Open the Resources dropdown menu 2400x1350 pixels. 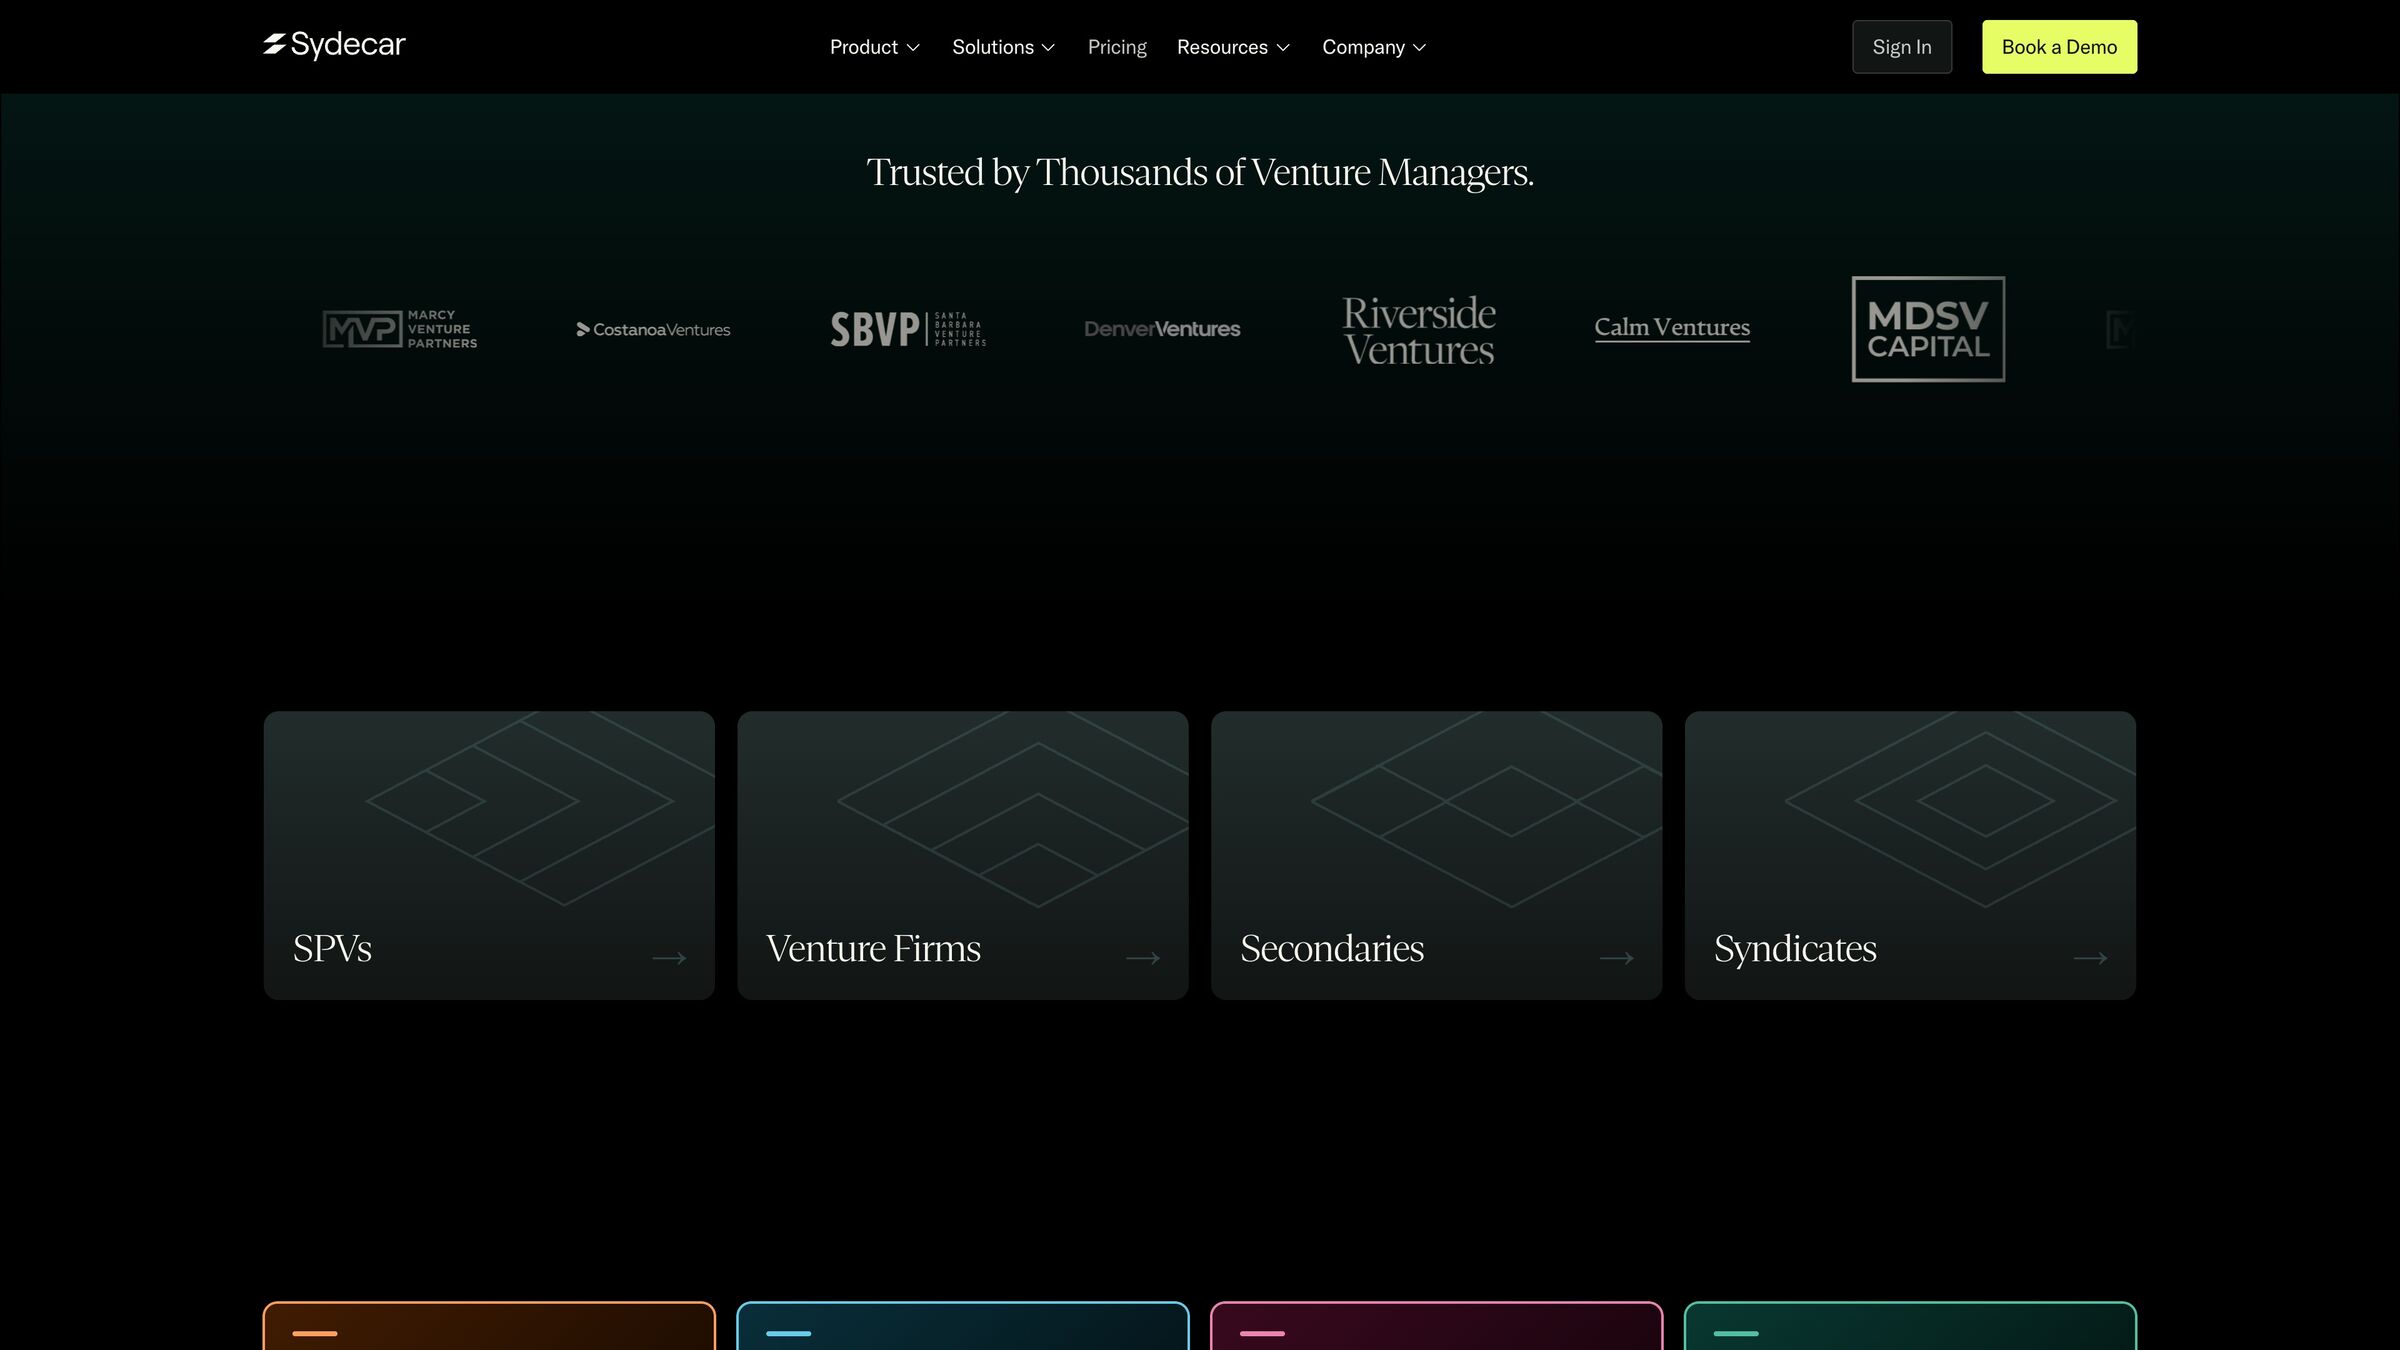1233,47
